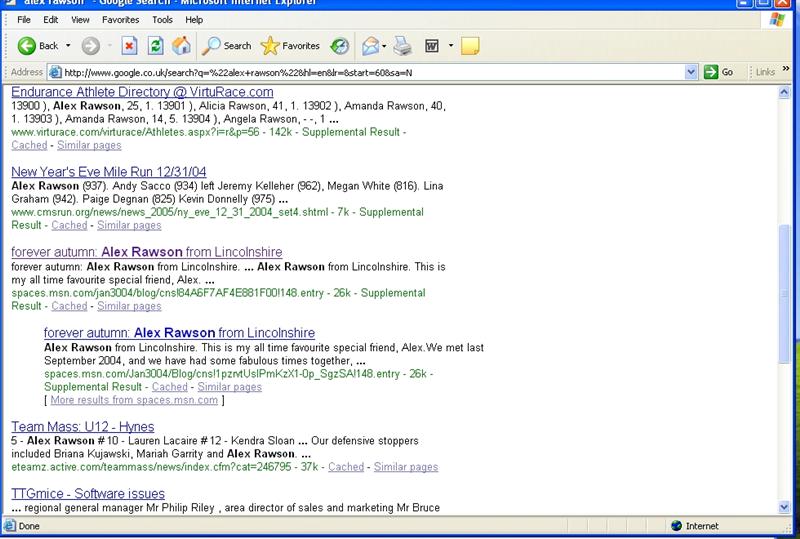Open Similar pages for jan3004 blog result
The image size is (800, 539).
click(x=129, y=306)
